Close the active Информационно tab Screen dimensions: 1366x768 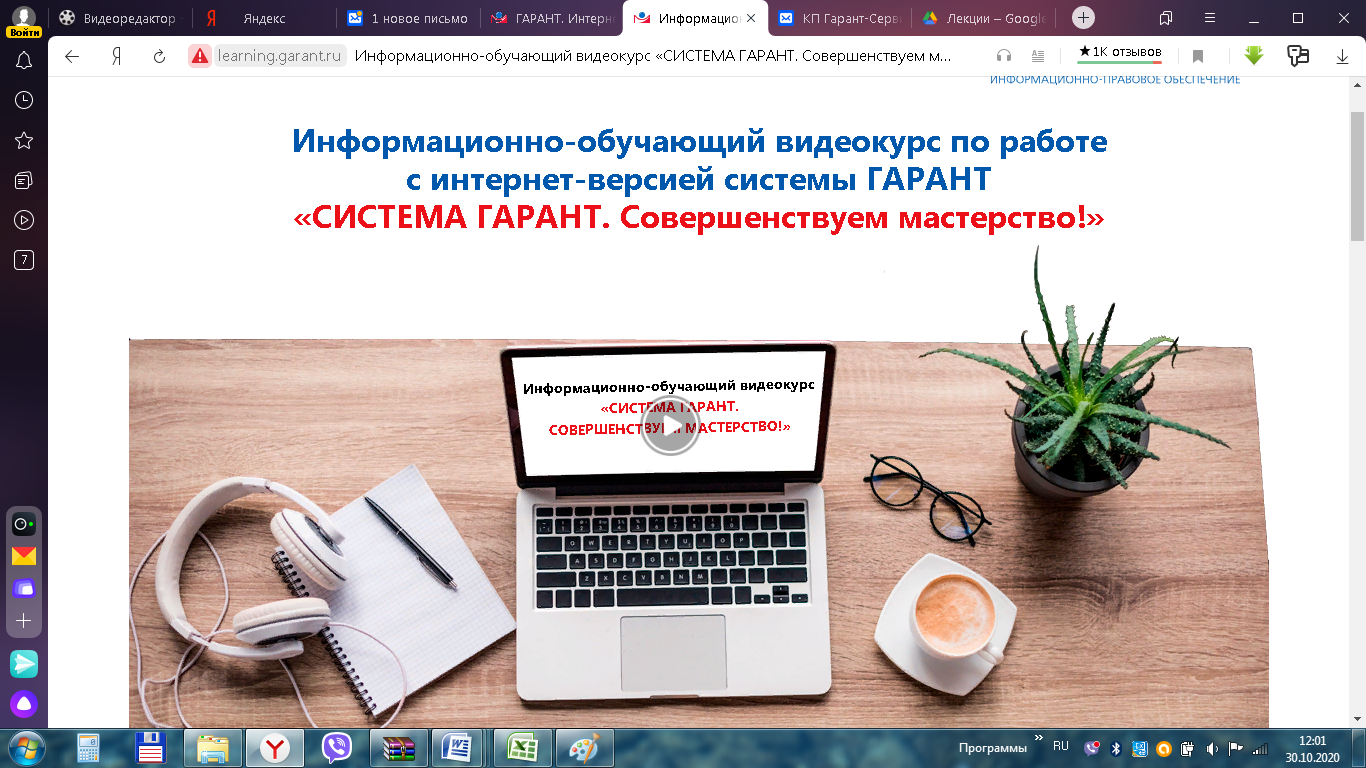751,18
